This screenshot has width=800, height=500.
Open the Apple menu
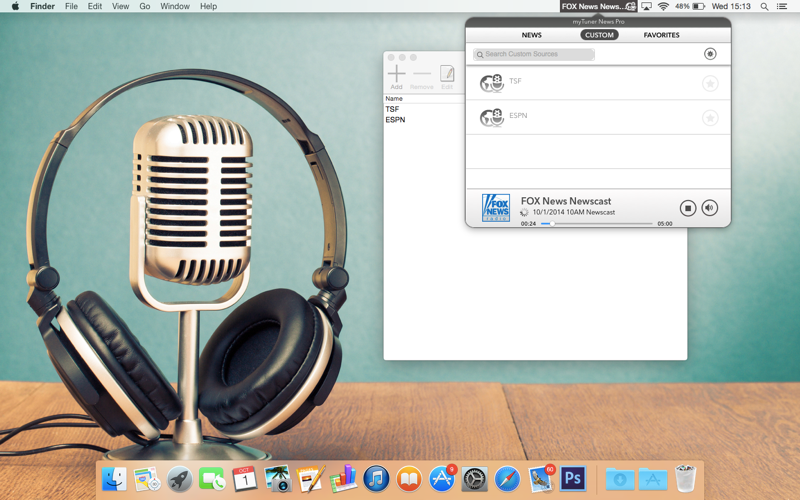point(15,6)
